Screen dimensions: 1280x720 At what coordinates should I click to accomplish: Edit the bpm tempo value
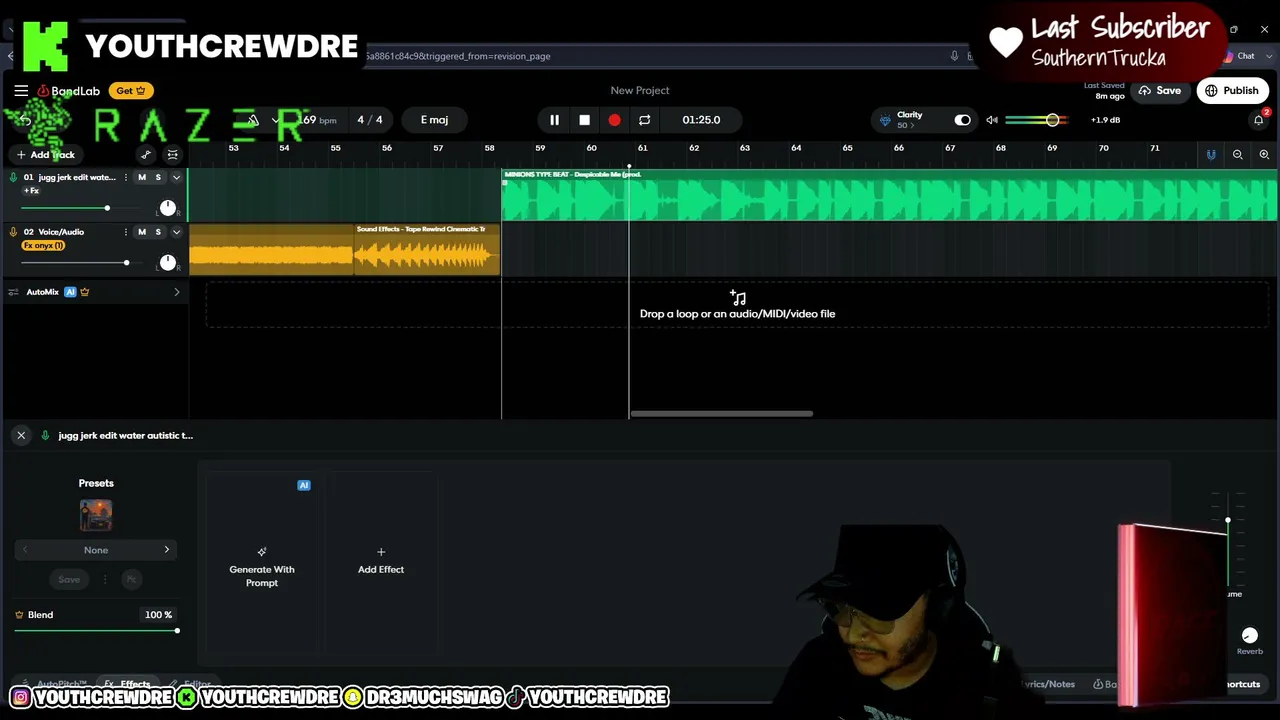[x=319, y=120]
